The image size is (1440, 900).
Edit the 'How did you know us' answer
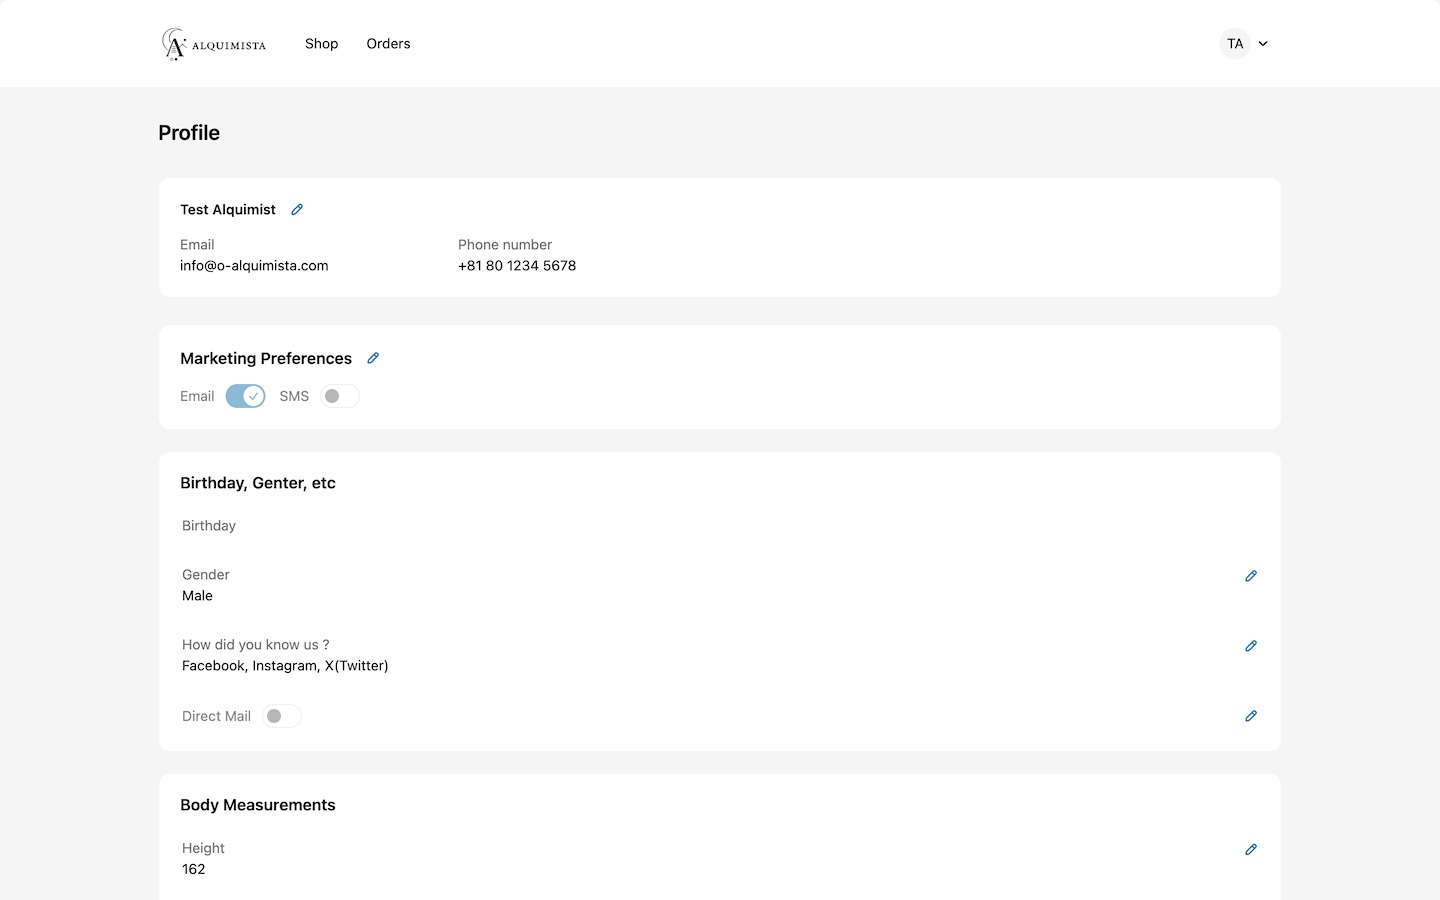1250,646
